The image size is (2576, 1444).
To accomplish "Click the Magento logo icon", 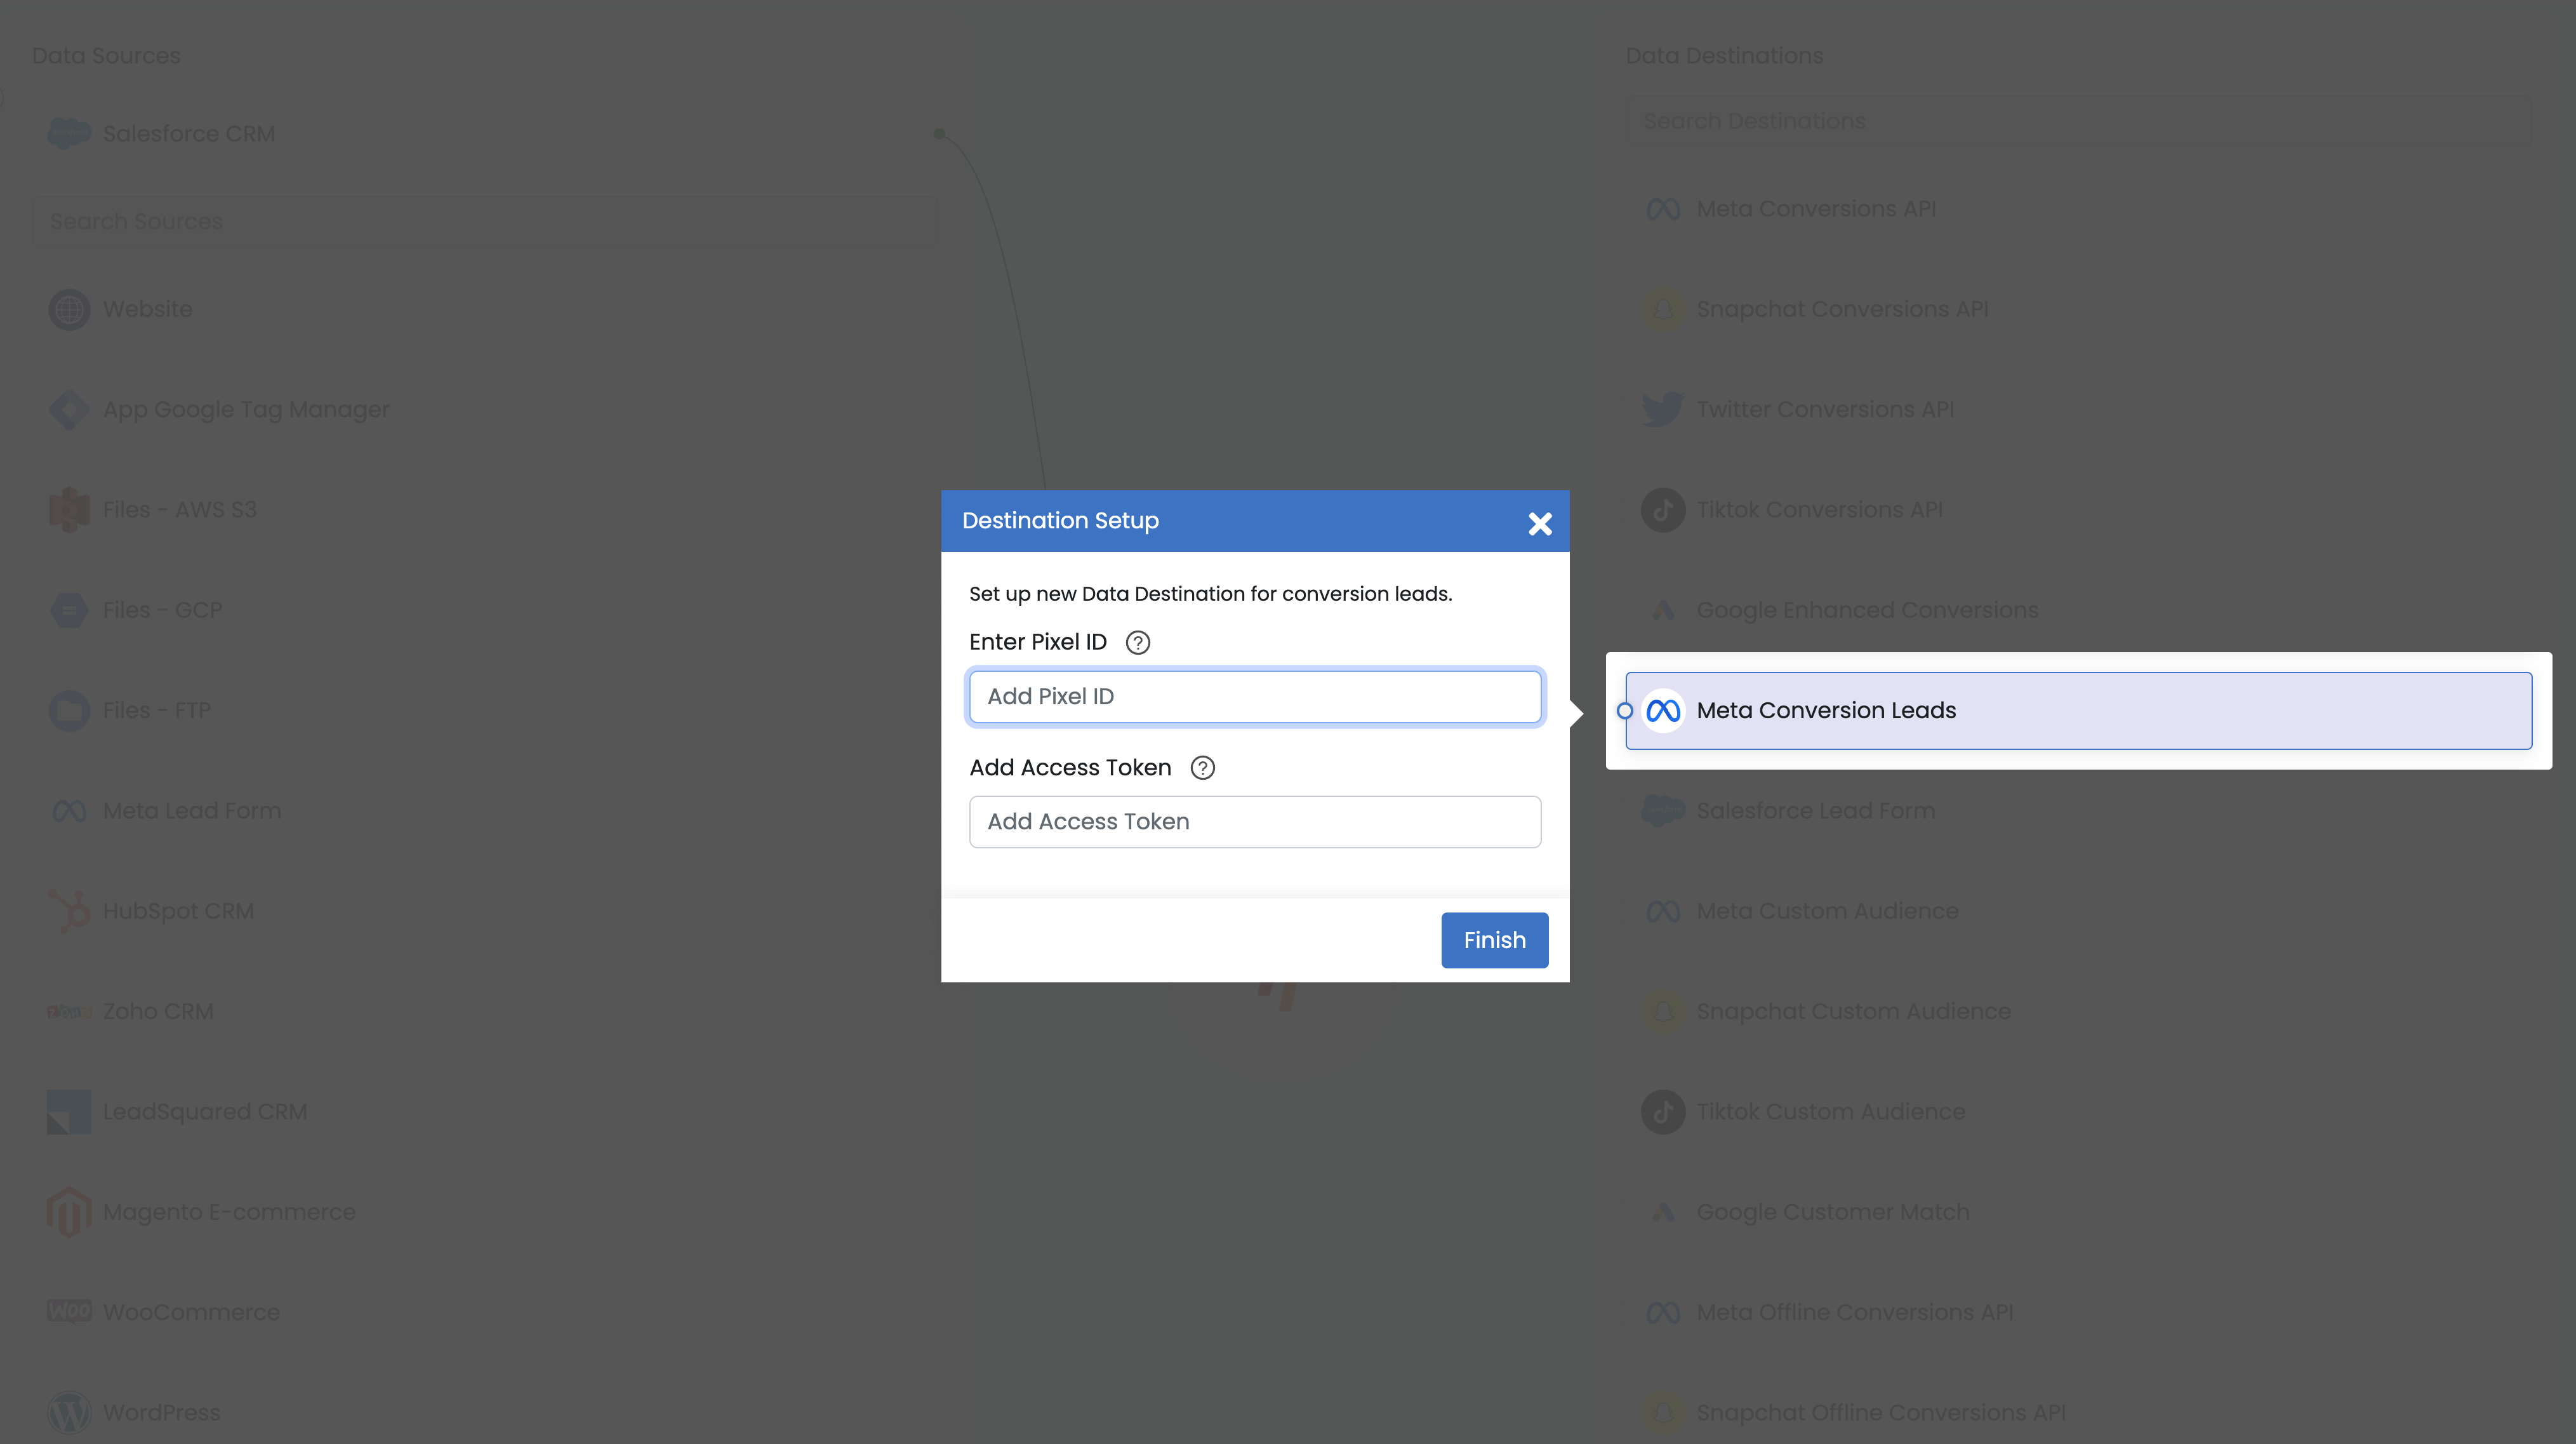I will click(x=69, y=1212).
